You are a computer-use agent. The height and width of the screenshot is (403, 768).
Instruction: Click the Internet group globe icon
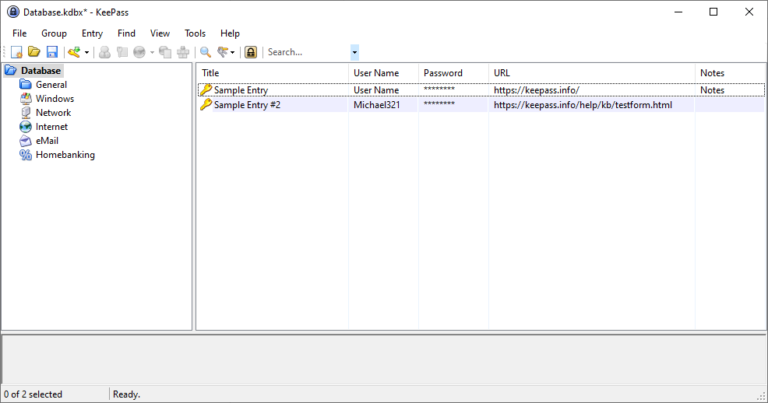coord(25,127)
